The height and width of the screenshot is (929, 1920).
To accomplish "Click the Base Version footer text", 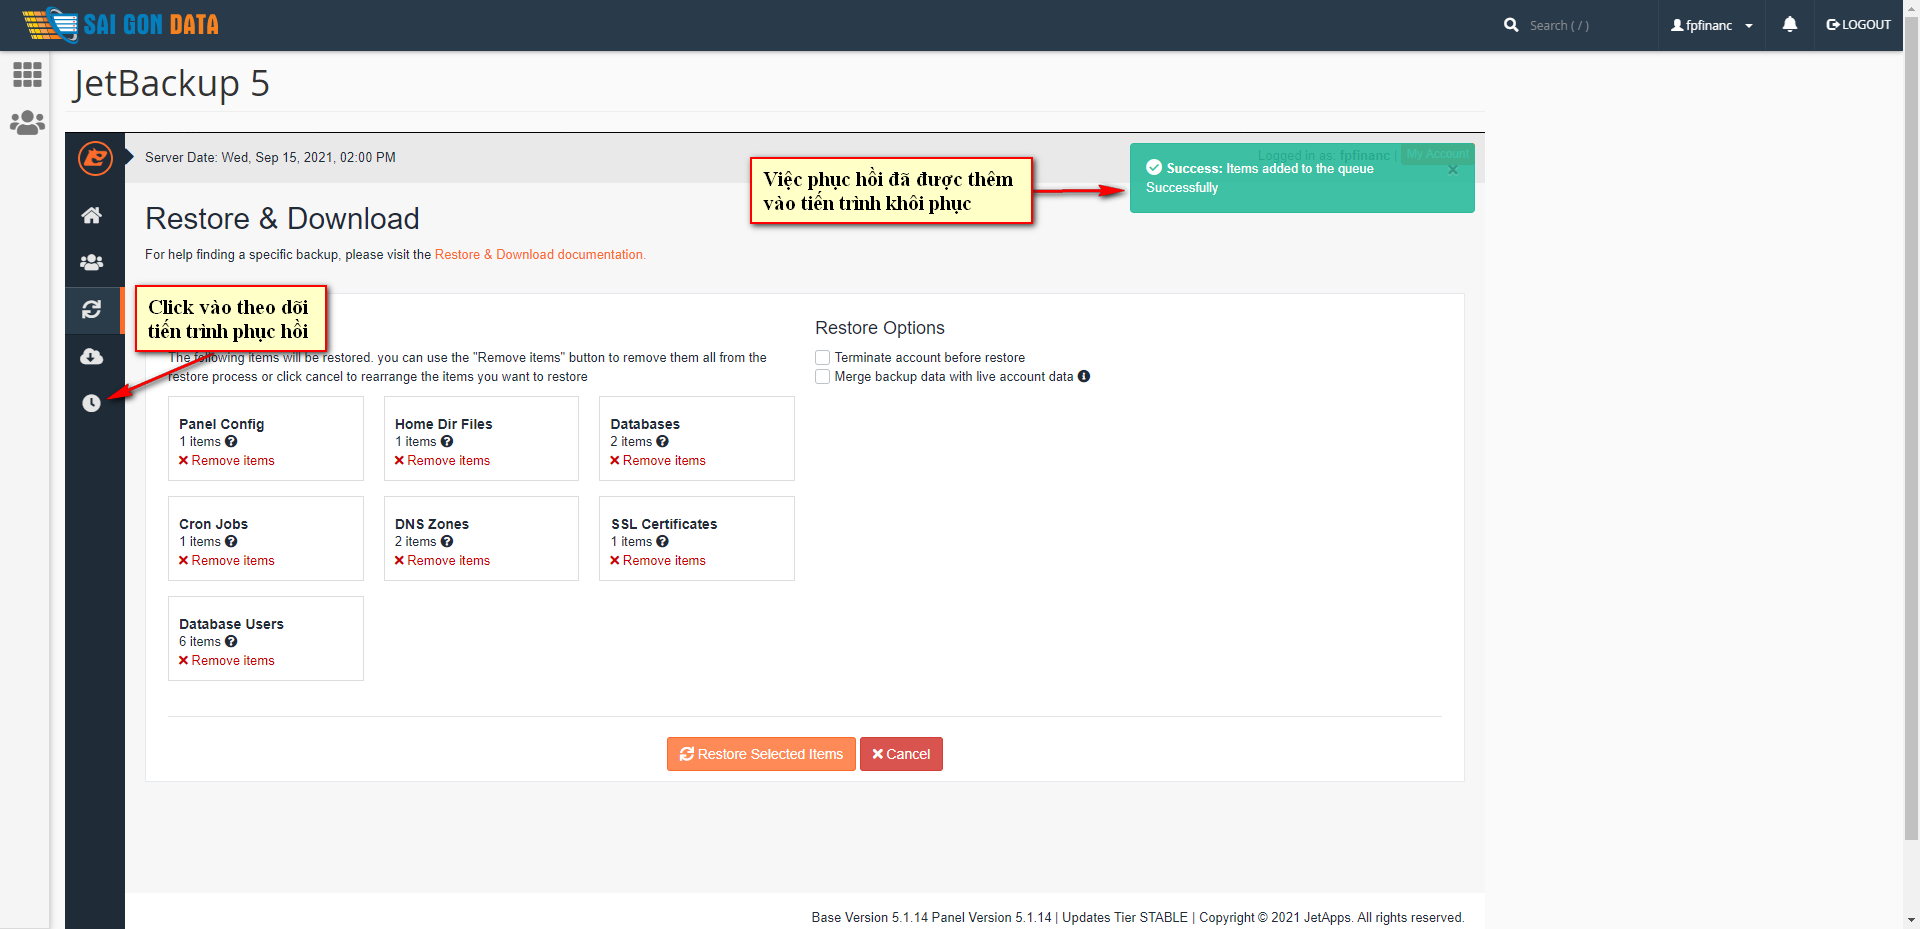I will [1137, 917].
